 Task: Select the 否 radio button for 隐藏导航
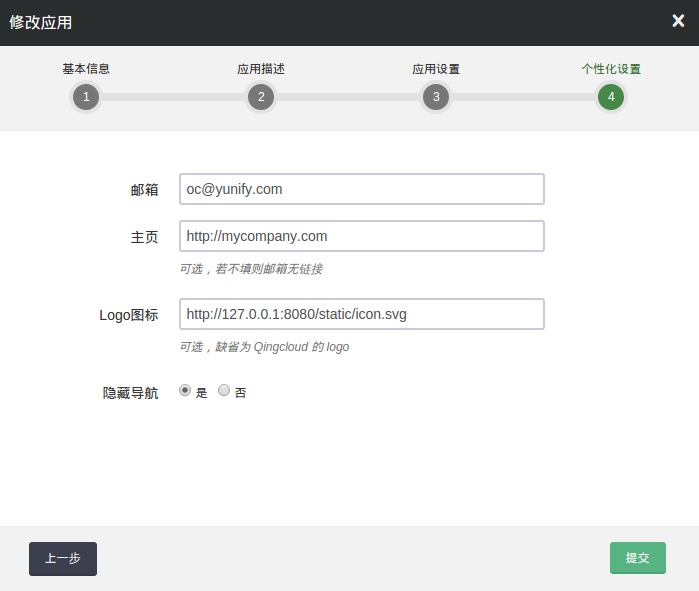(x=224, y=391)
